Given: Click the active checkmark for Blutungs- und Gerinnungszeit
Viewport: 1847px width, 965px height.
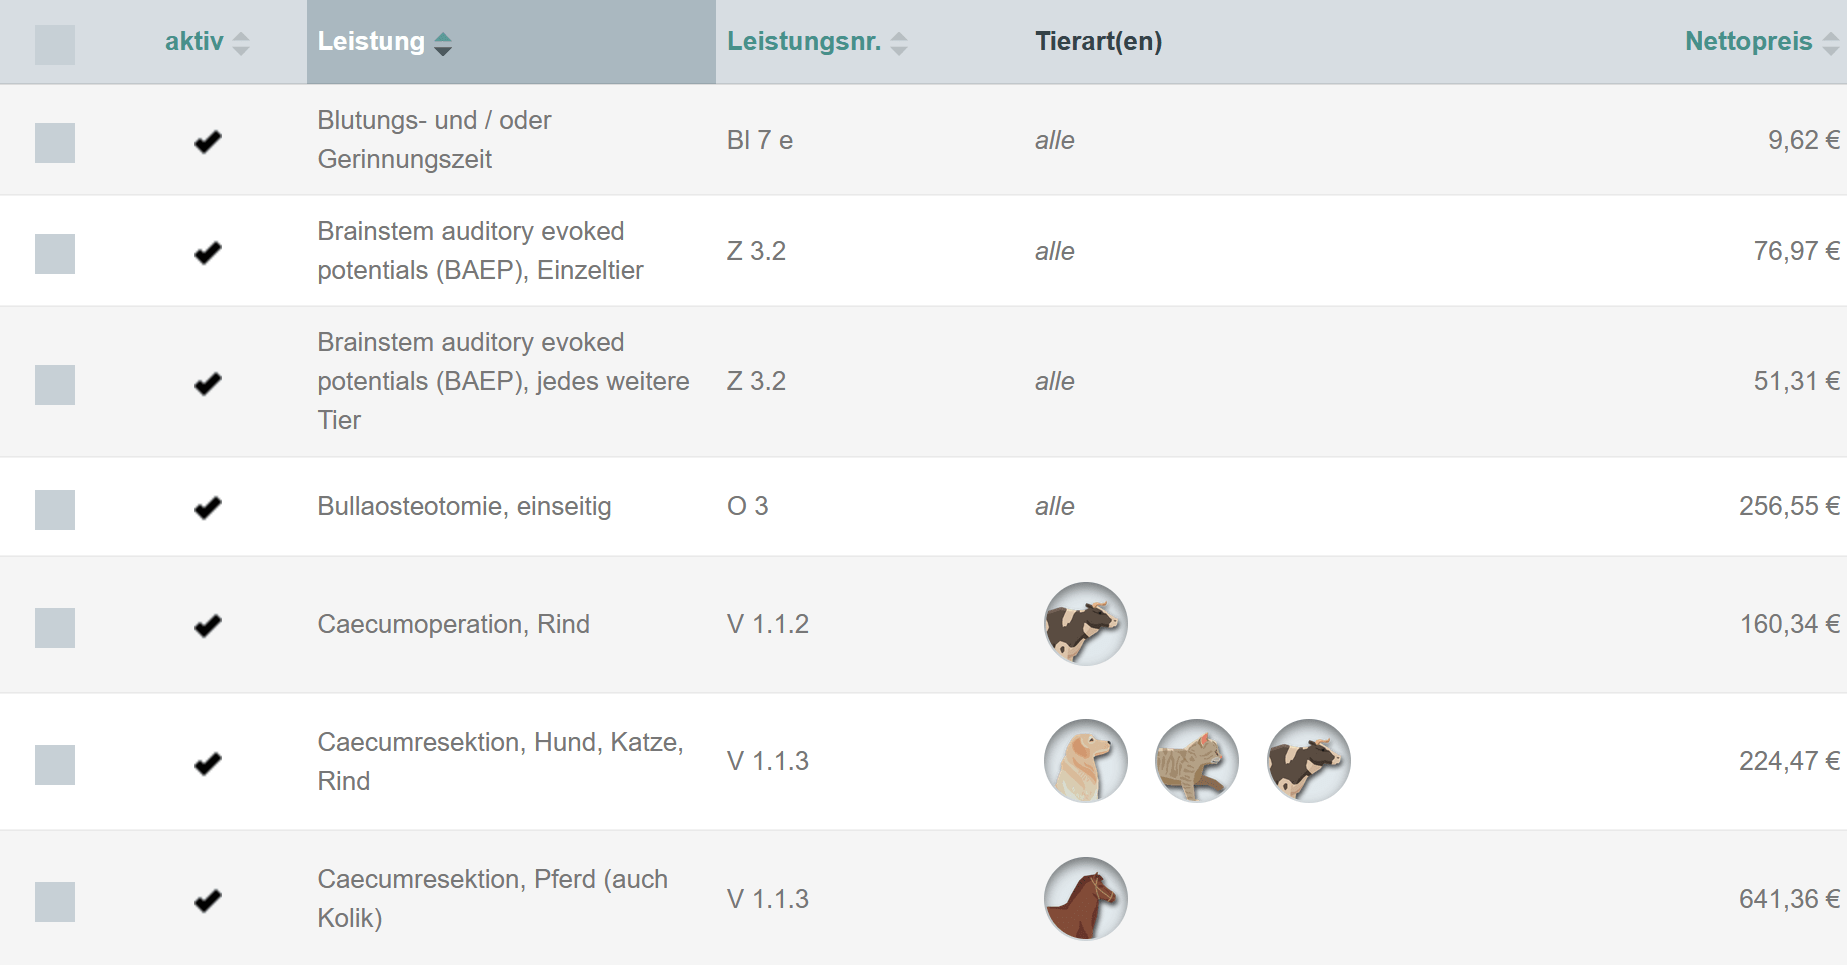Looking at the screenshot, I should (208, 142).
